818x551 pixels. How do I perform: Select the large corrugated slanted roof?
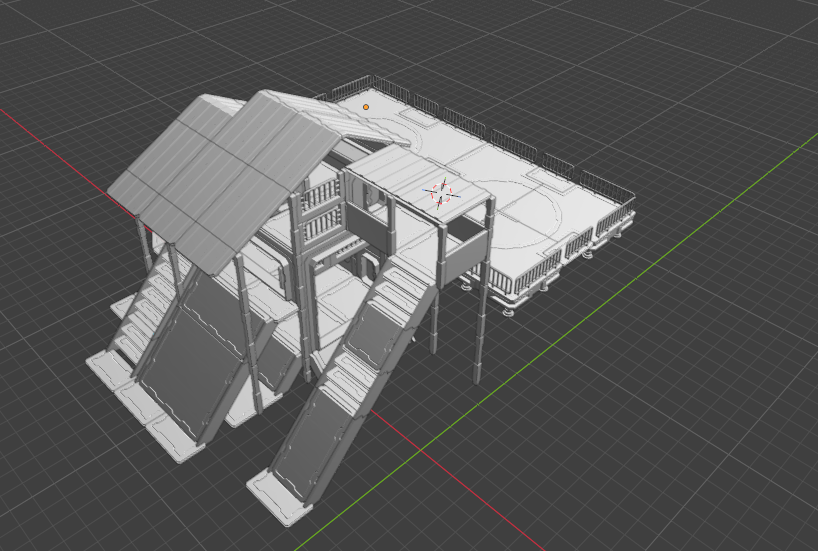pyautogui.click(x=224, y=180)
